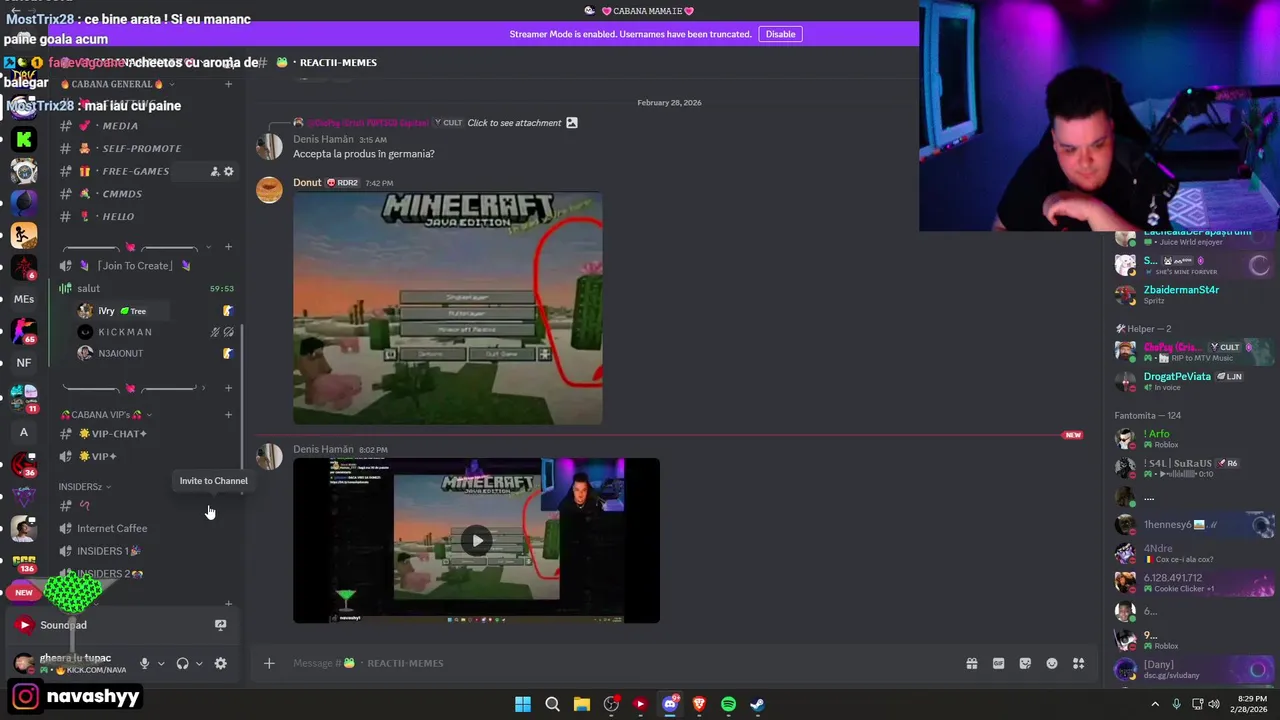The height and width of the screenshot is (720, 1280).
Task: Click the taskbar volume icon
Action: (1214, 704)
